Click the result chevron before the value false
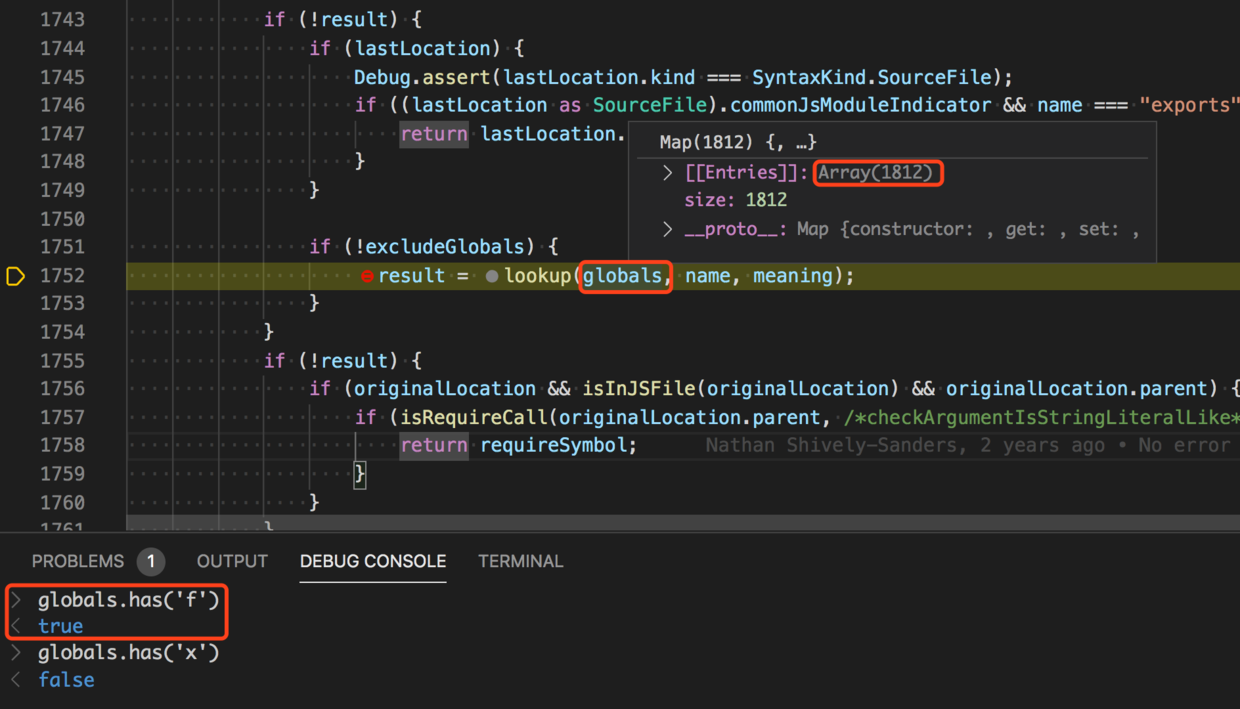1240x709 pixels. tap(16, 680)
